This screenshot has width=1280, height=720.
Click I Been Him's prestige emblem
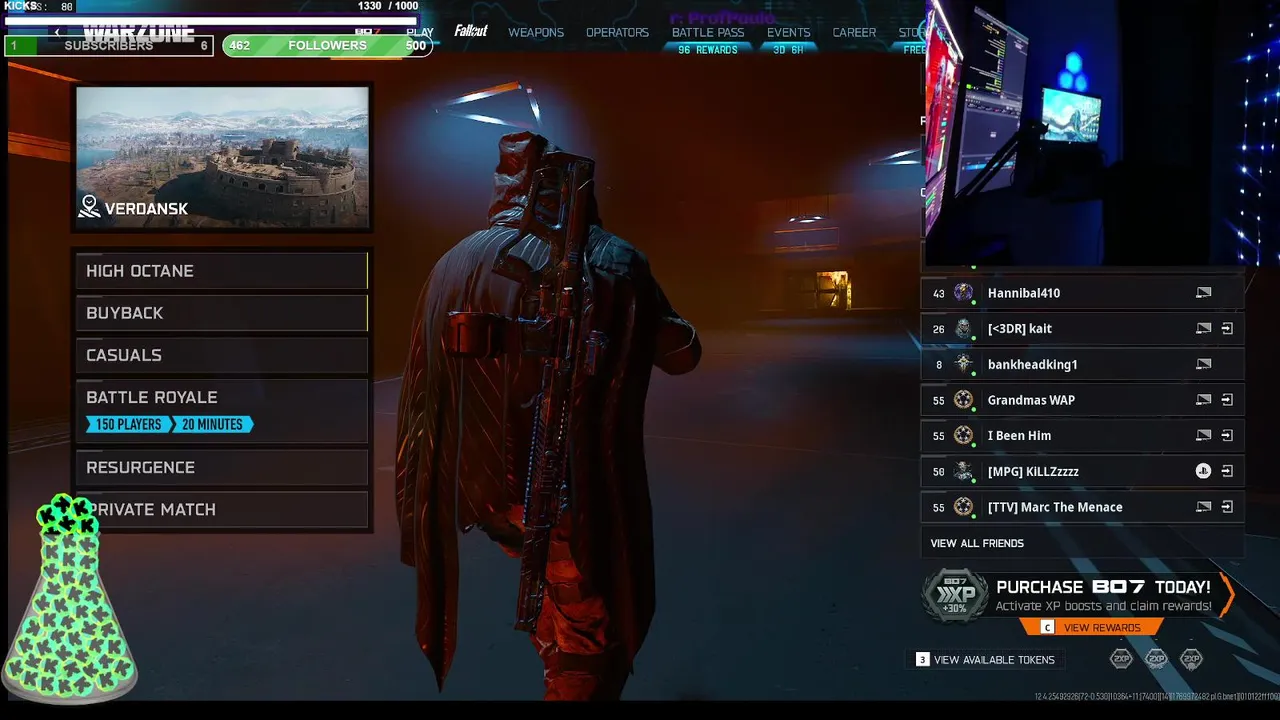[x=963, y=436]
